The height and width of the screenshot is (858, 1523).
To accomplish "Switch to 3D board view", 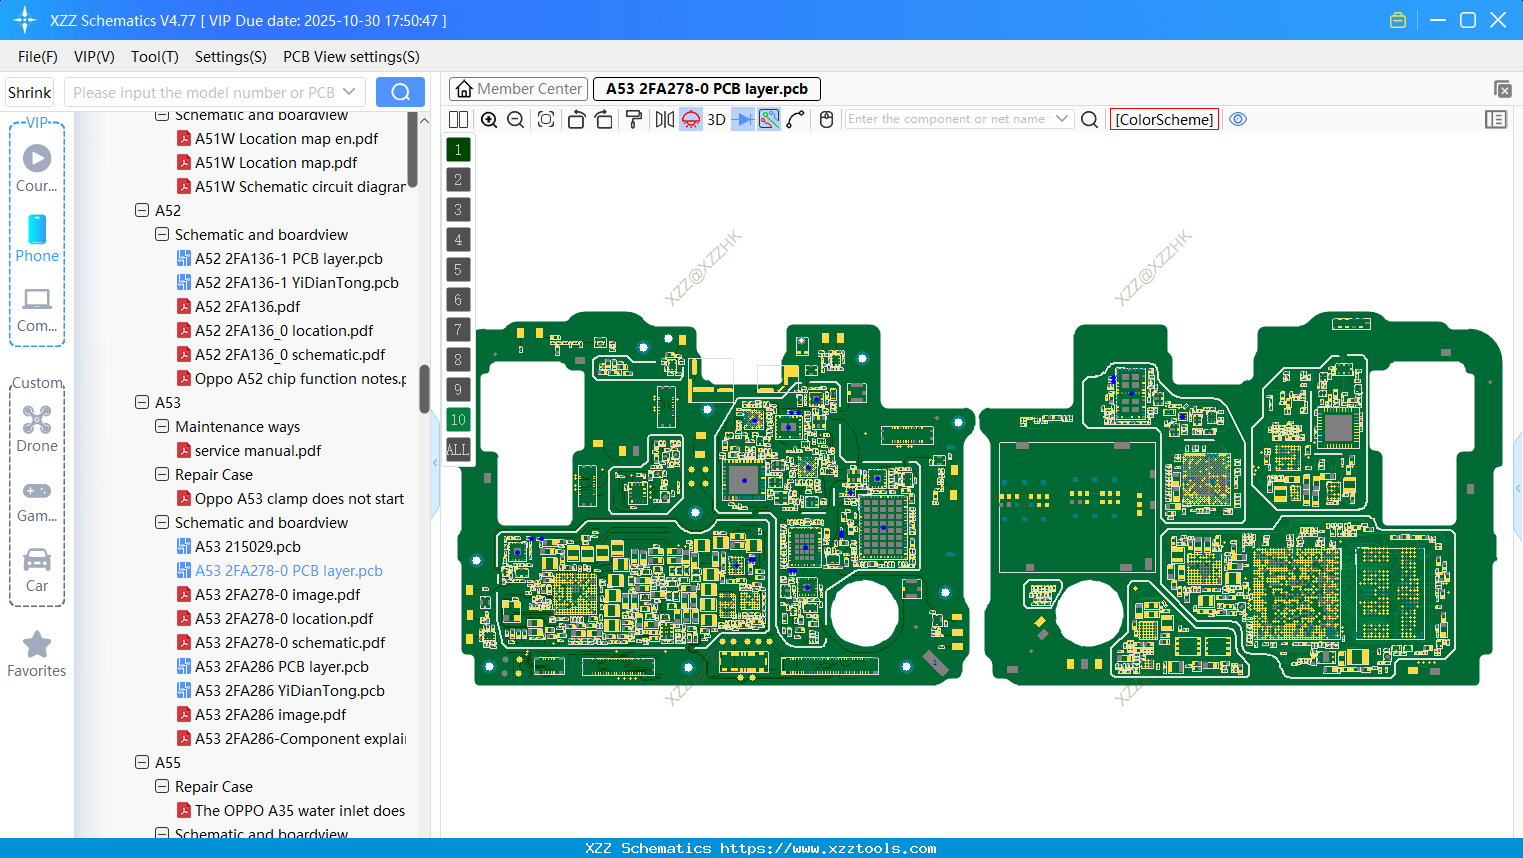I will pos(716,120).
